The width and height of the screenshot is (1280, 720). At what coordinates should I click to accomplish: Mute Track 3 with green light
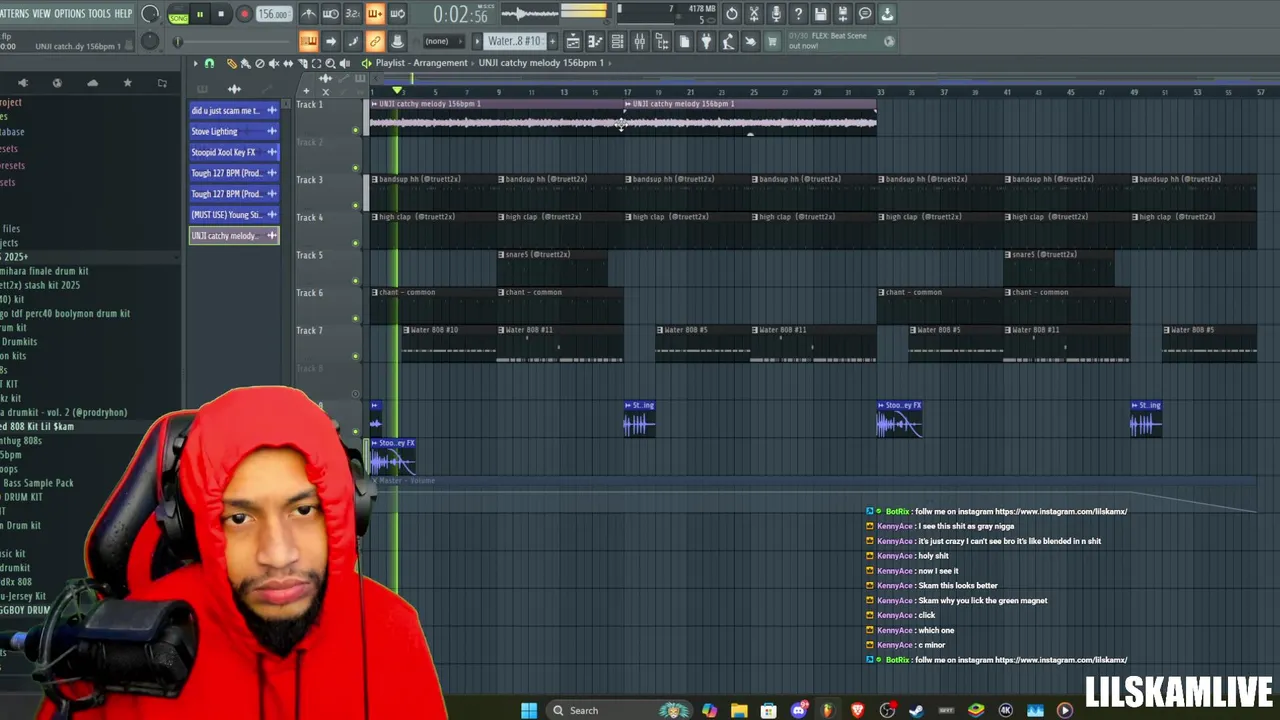[355, 205]
